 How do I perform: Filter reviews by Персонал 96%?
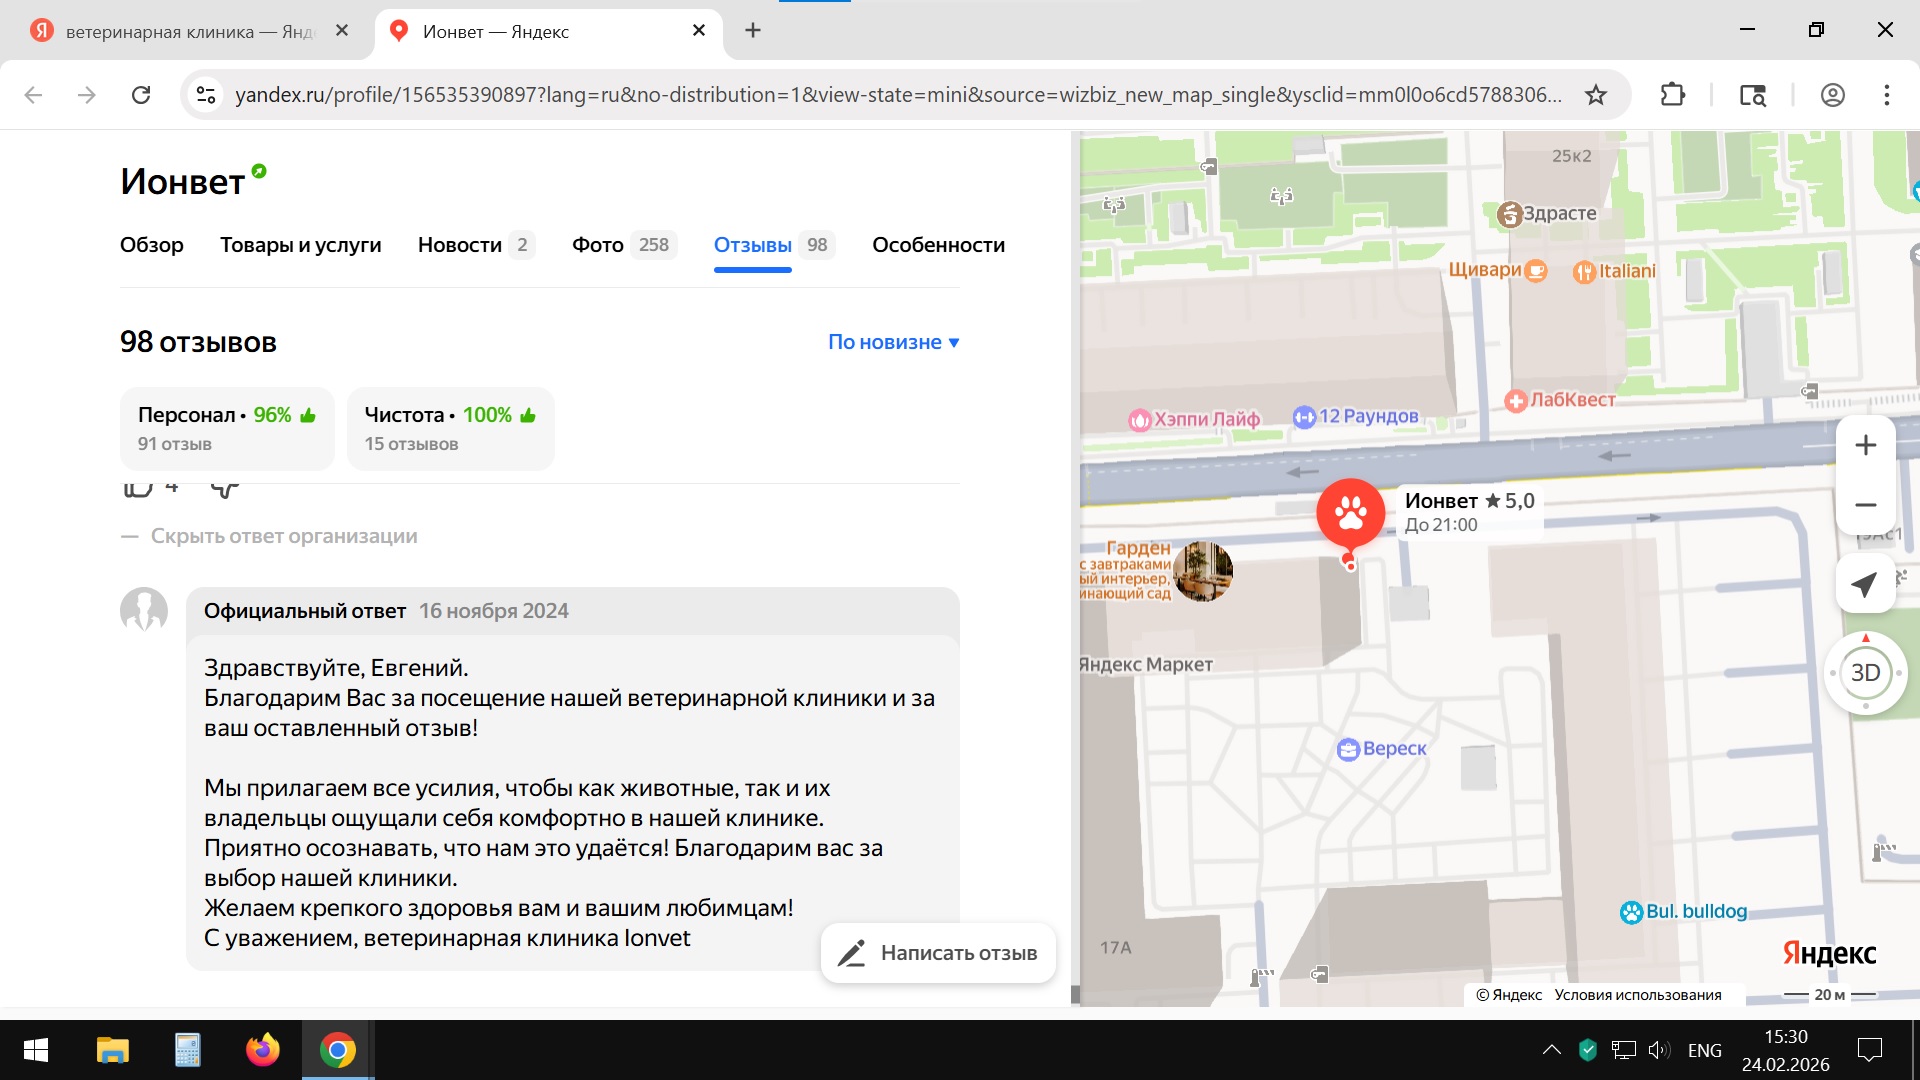pos(227,428)
